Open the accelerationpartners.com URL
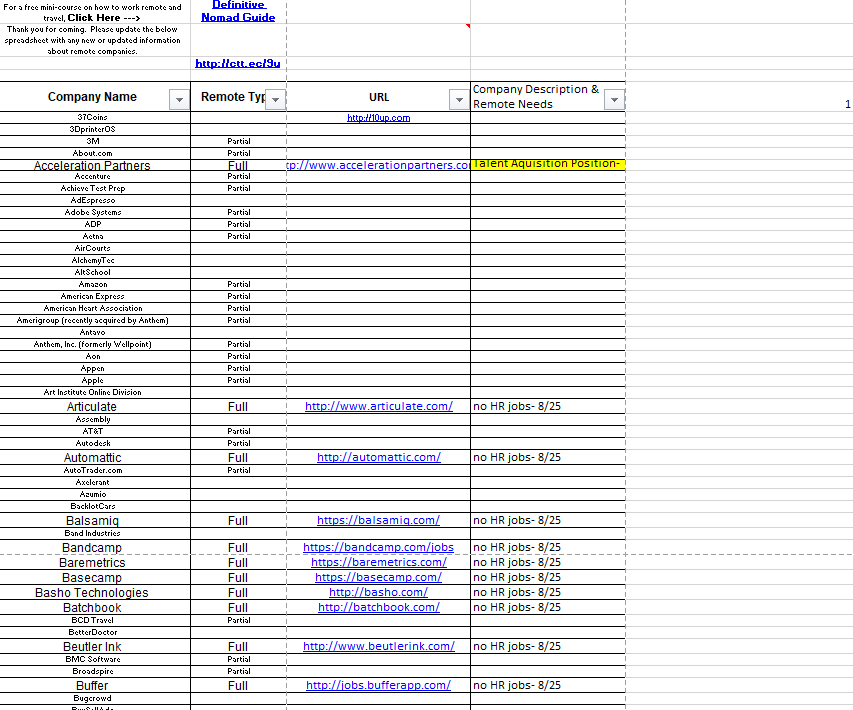The height and width of the screenshot is (710, 854). pos(379,165)
